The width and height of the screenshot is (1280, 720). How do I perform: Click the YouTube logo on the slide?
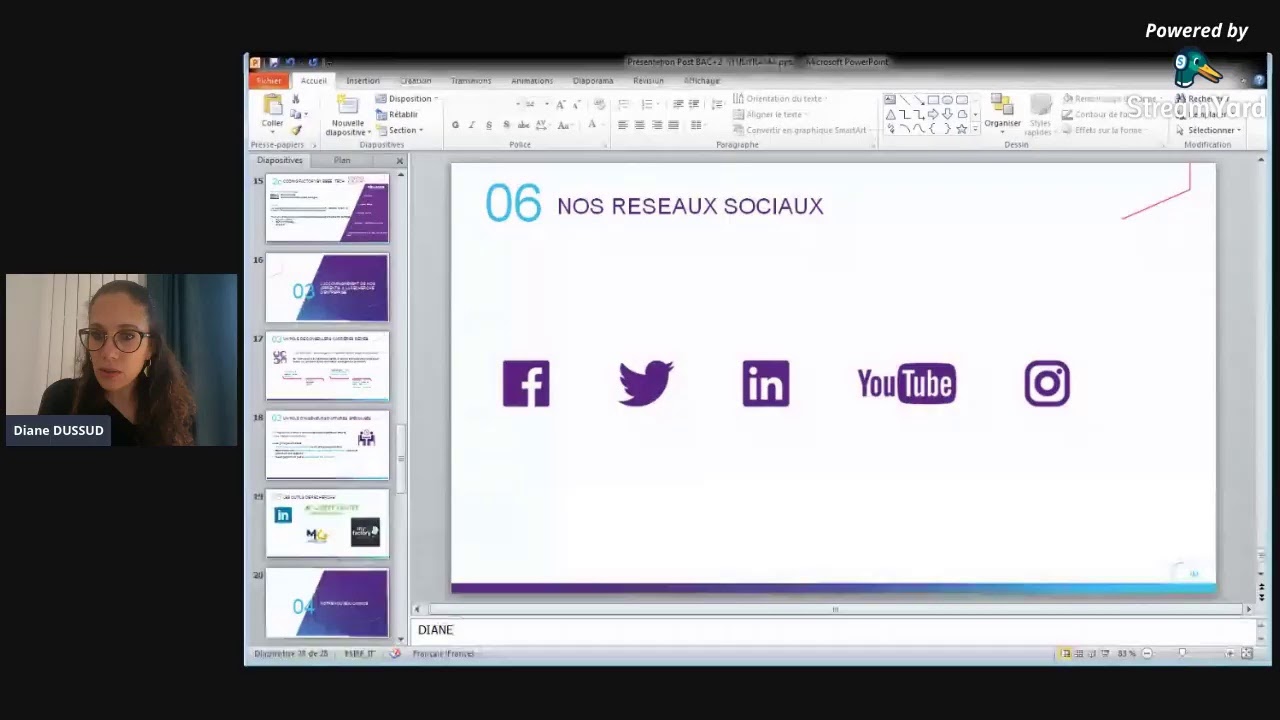click(907, 384)
